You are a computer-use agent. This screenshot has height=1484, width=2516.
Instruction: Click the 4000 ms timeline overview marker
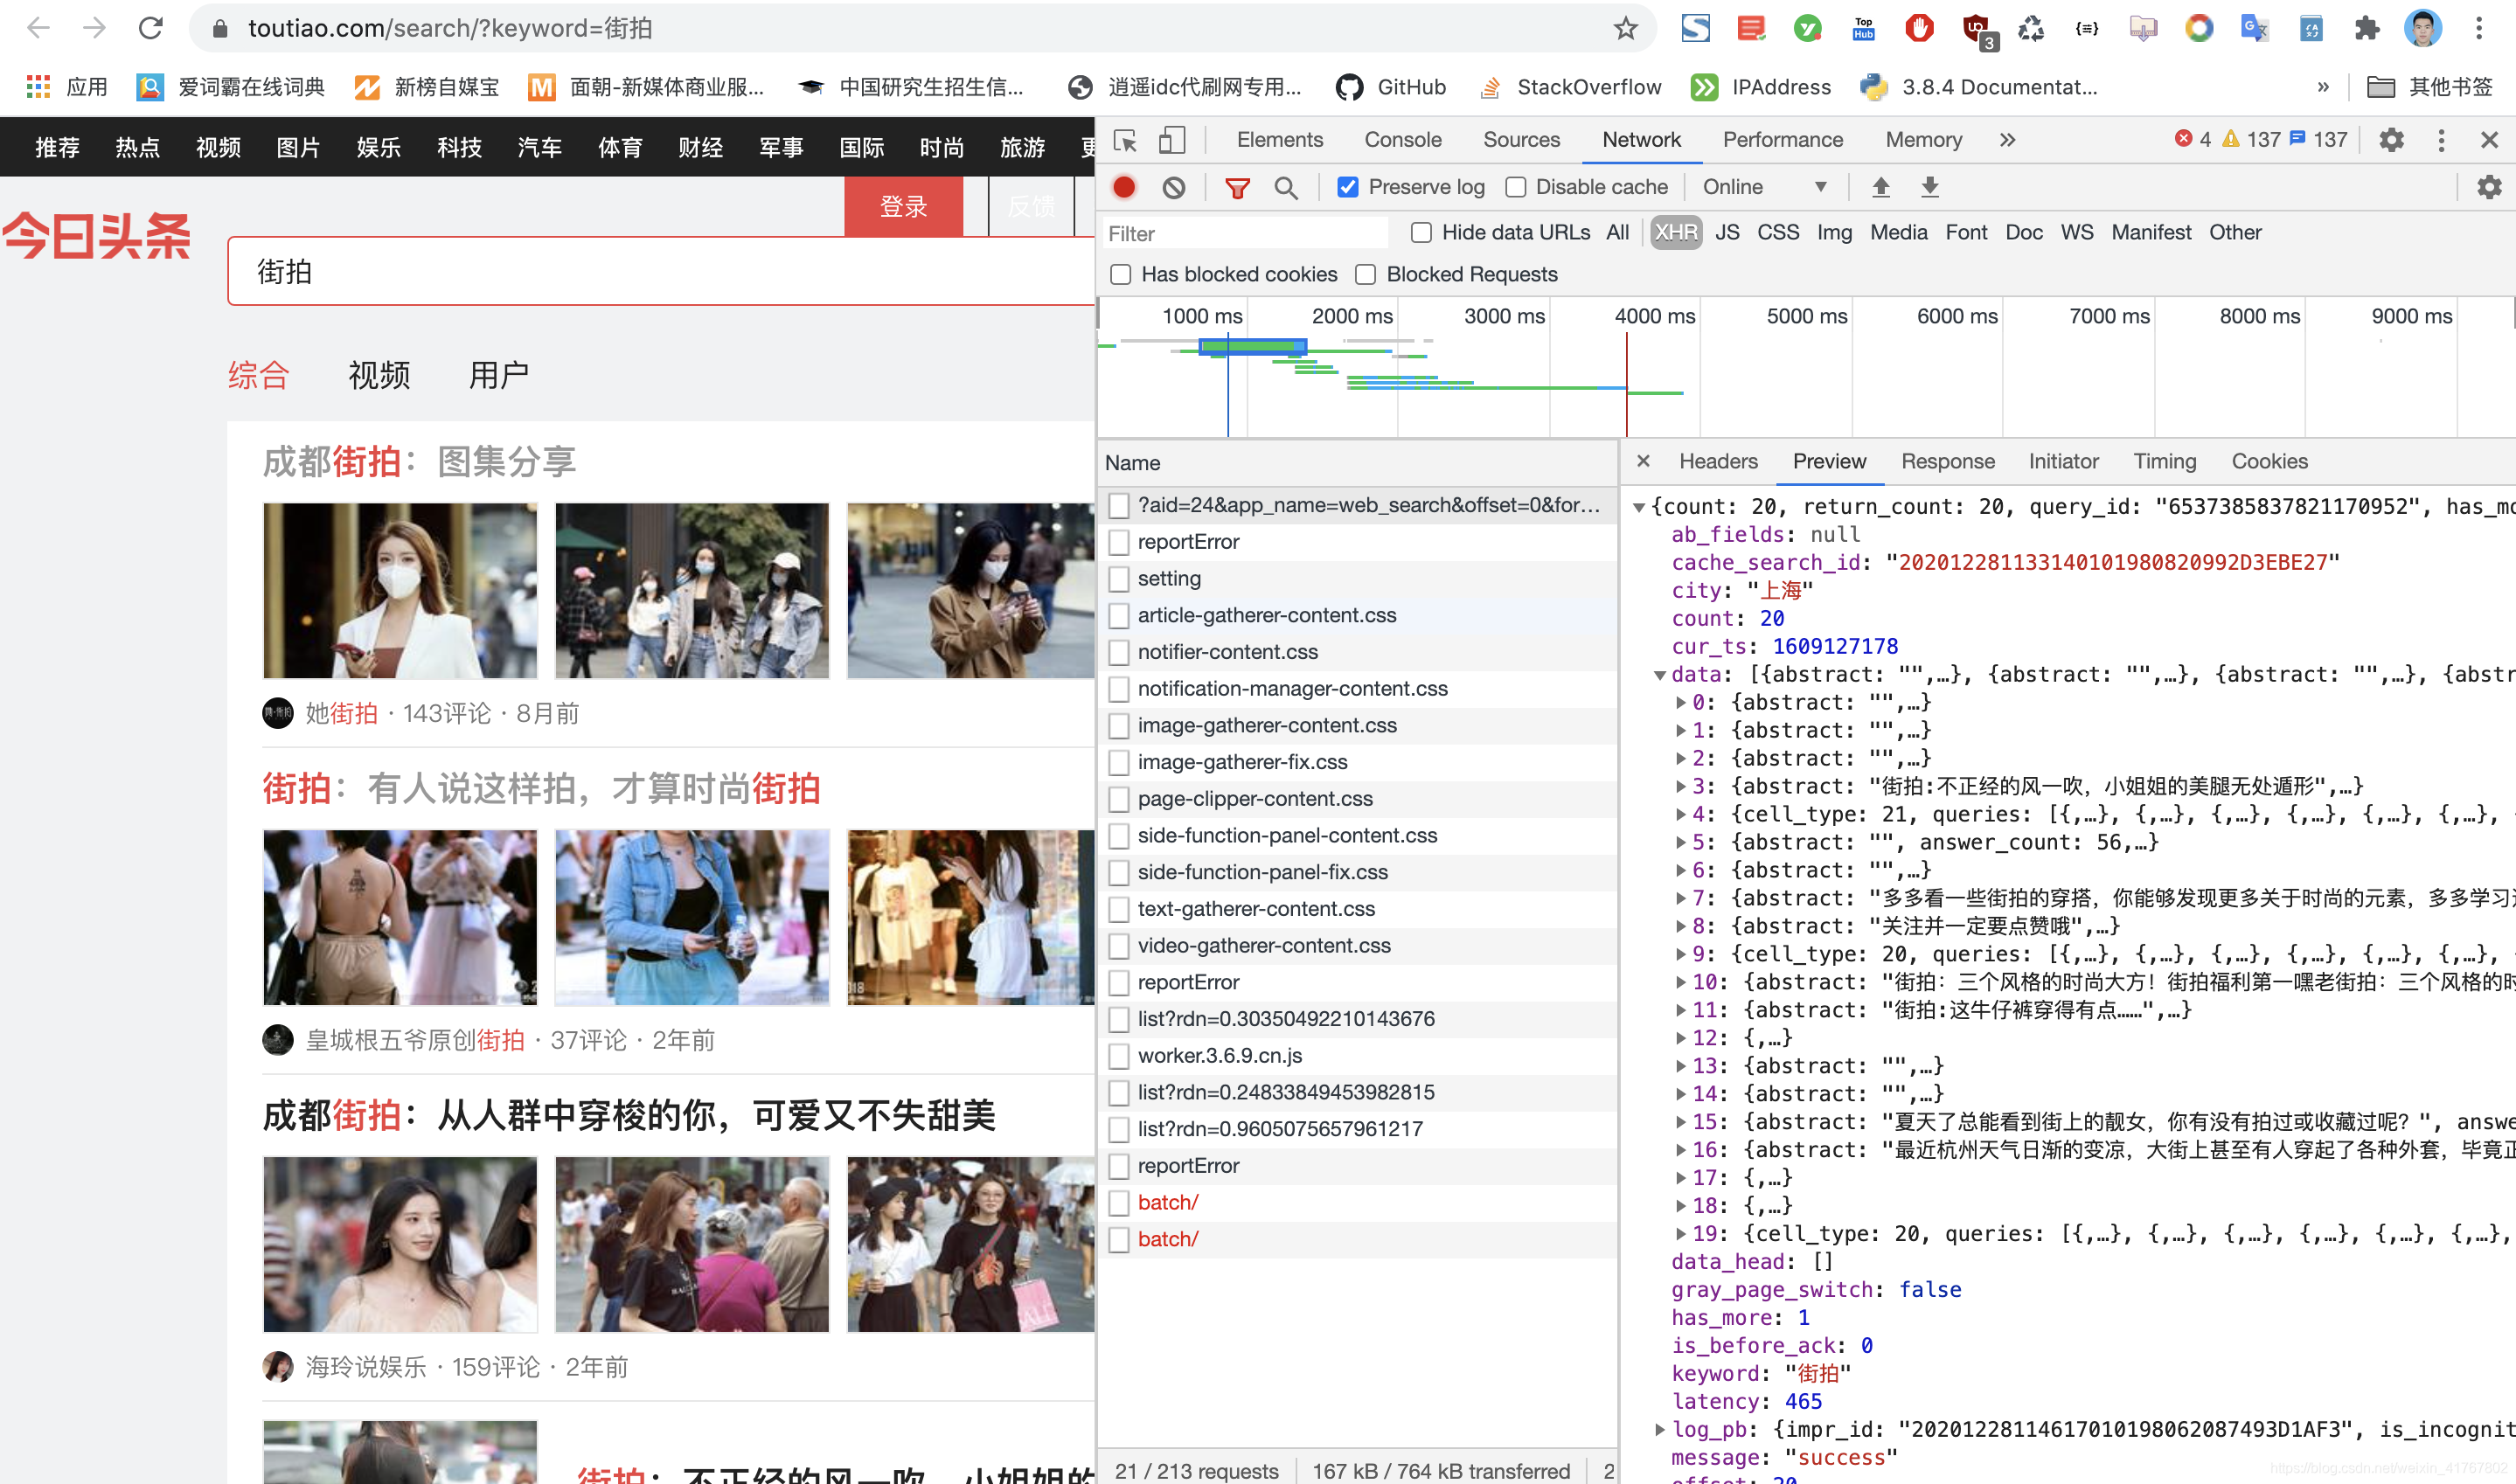point(1654,317)
